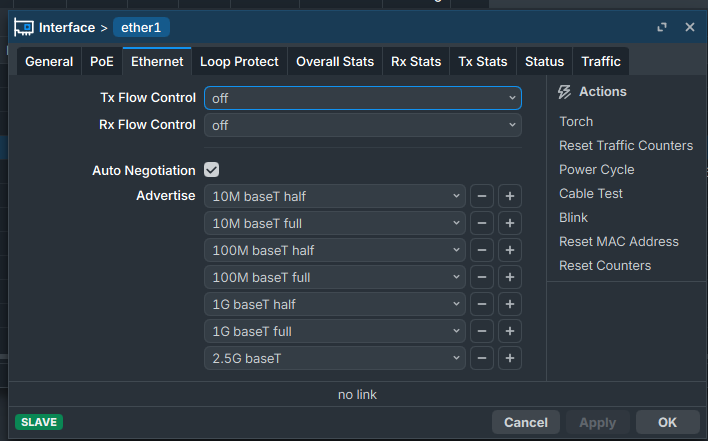Add entry after 10M baseT full row
Screen dimensions: 708x441
coord(509,223)
